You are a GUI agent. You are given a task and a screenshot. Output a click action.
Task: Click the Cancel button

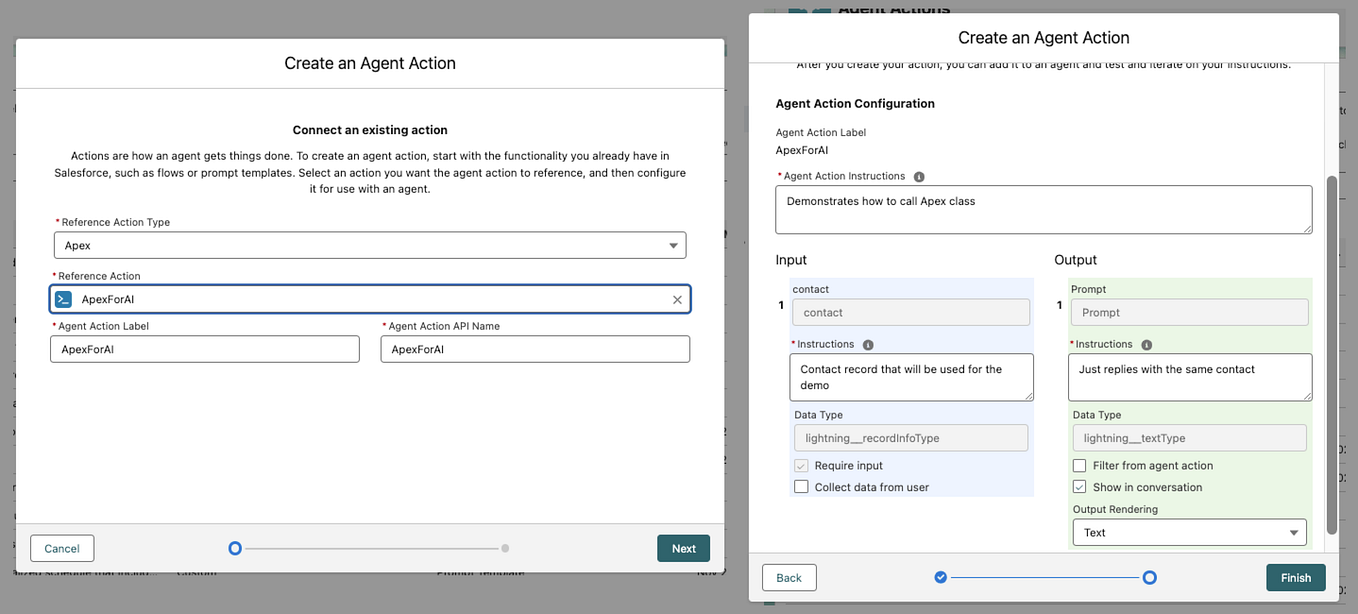(62, 548)
